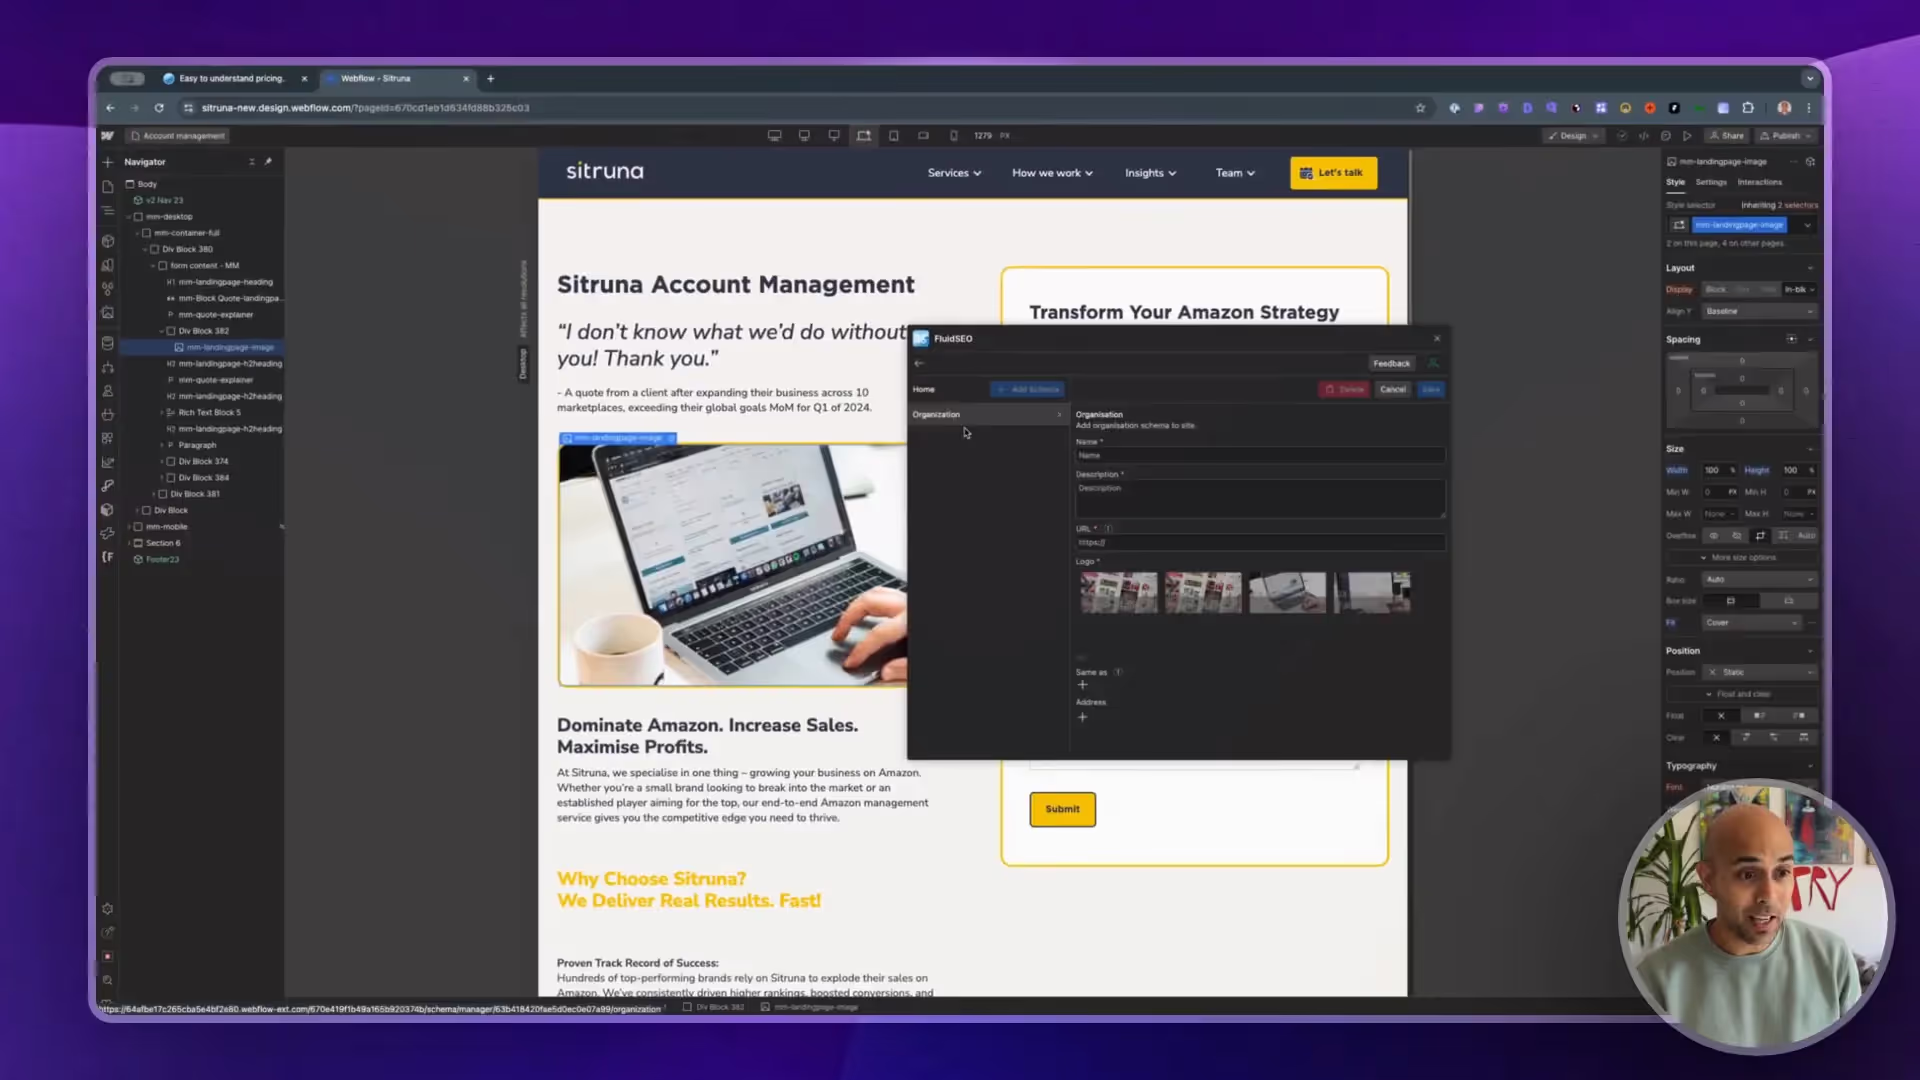The image size is (1920, 1080).
Task: Open the Insights nav menu
Action: (1150, 173)
